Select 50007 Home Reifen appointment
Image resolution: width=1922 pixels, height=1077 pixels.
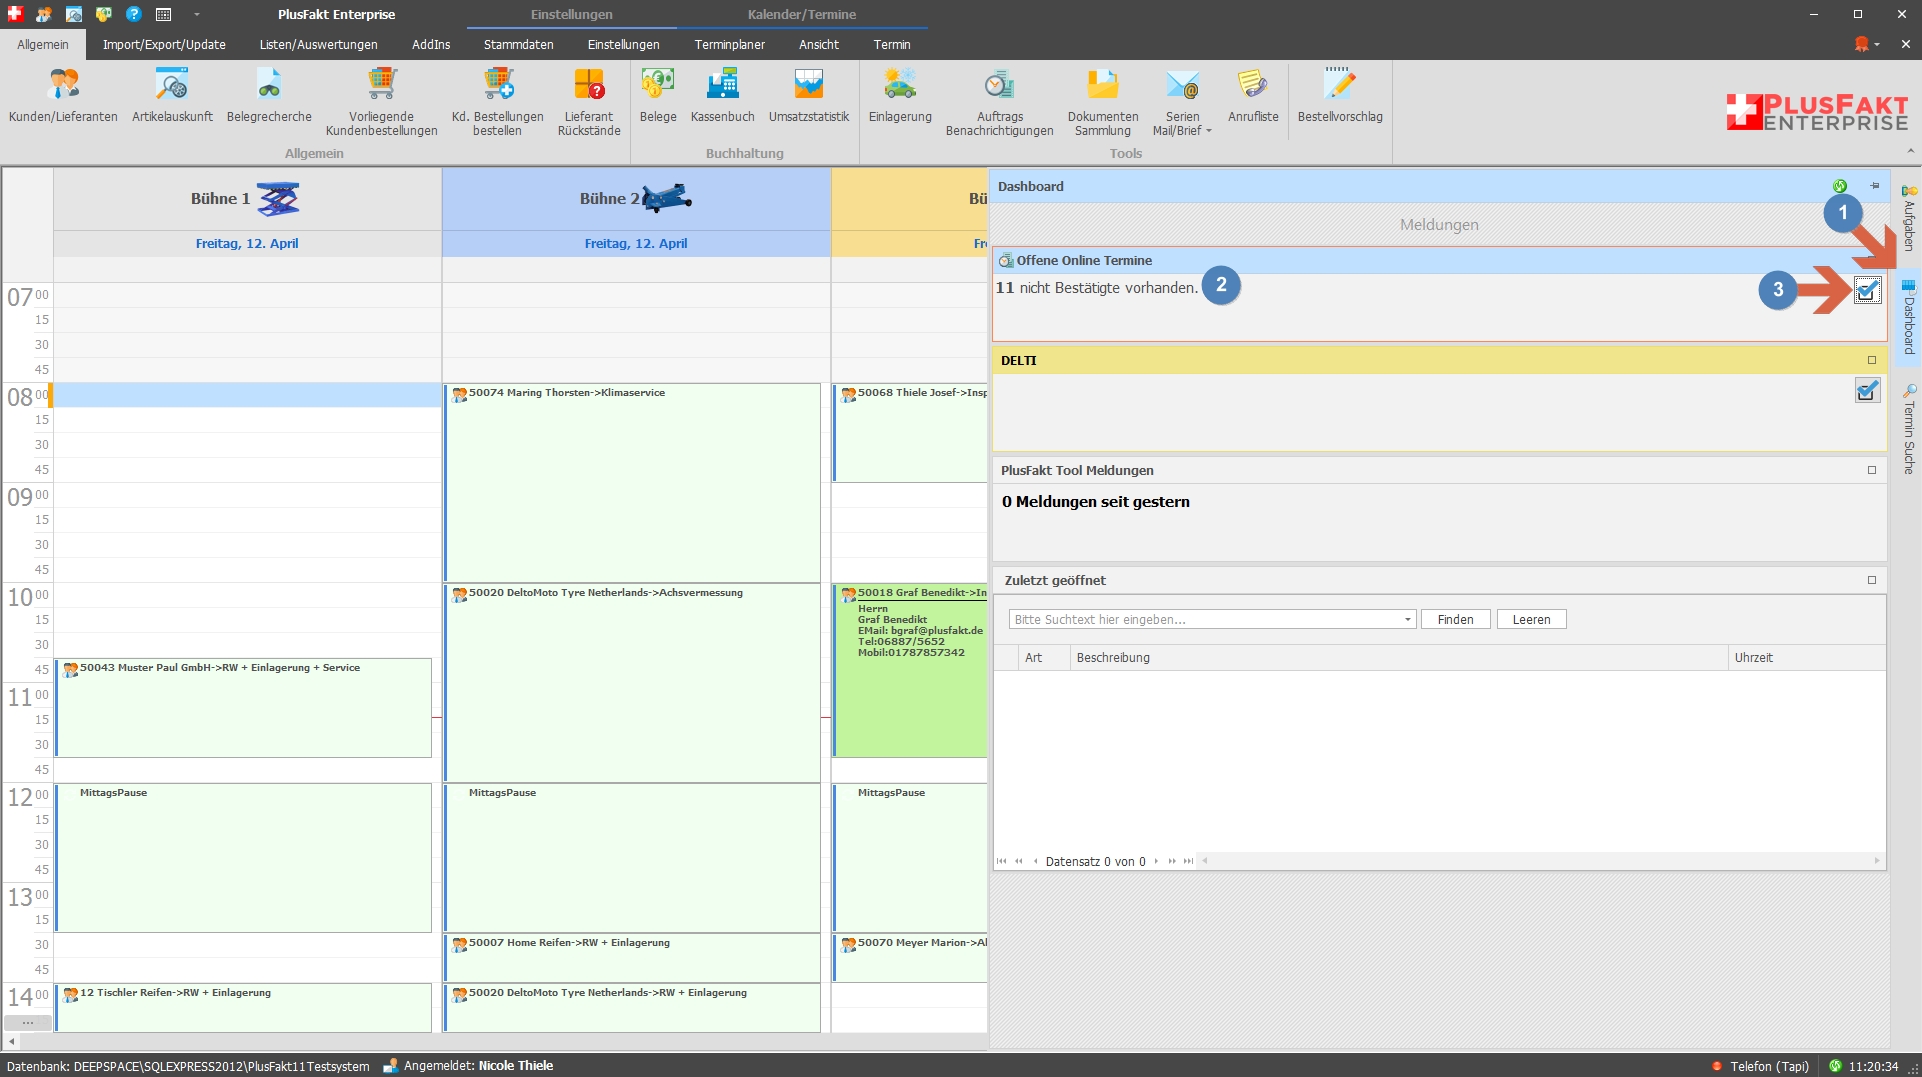632,958
